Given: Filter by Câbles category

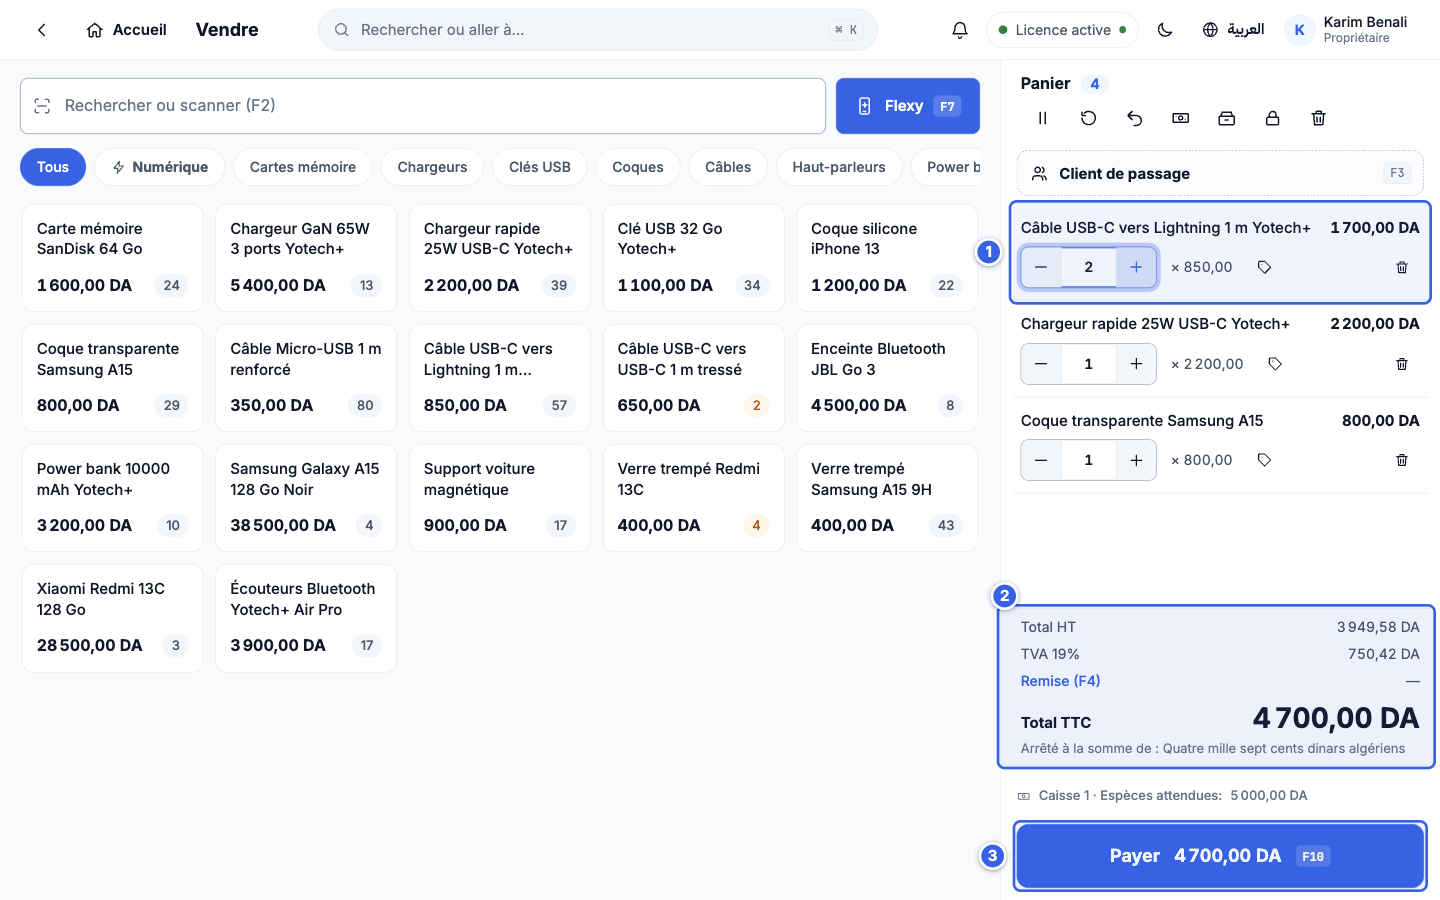Looking at the screenshot, I should 728,167.
